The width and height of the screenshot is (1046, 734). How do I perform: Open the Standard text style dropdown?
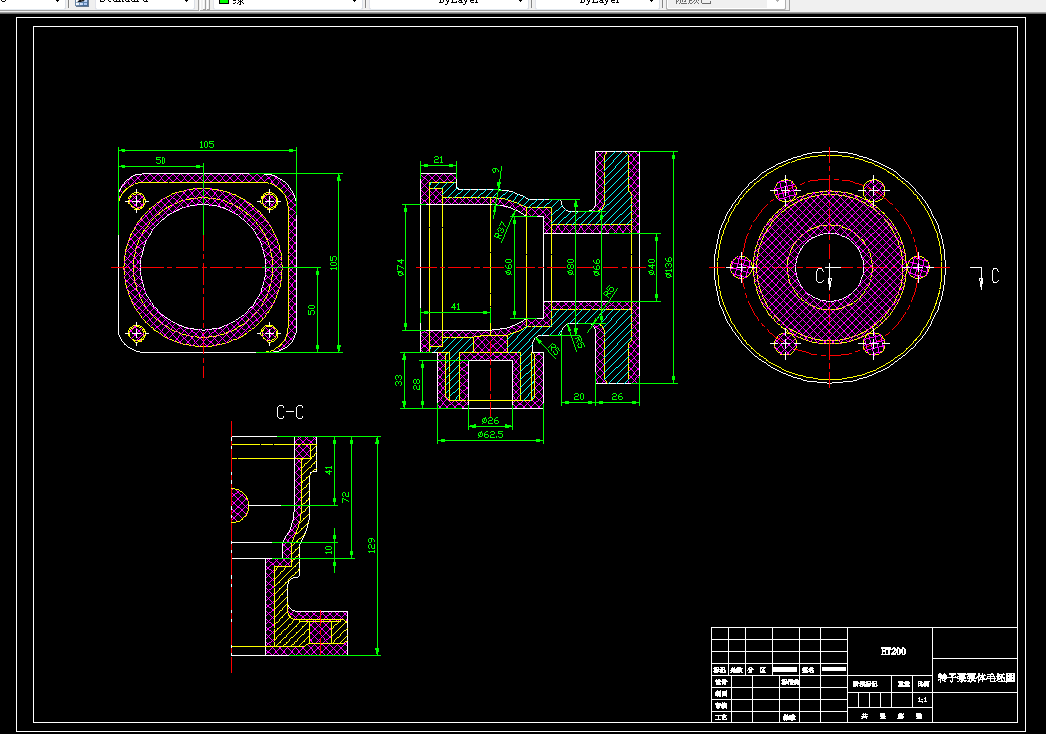pyautogui.click(x=143, y=3)
